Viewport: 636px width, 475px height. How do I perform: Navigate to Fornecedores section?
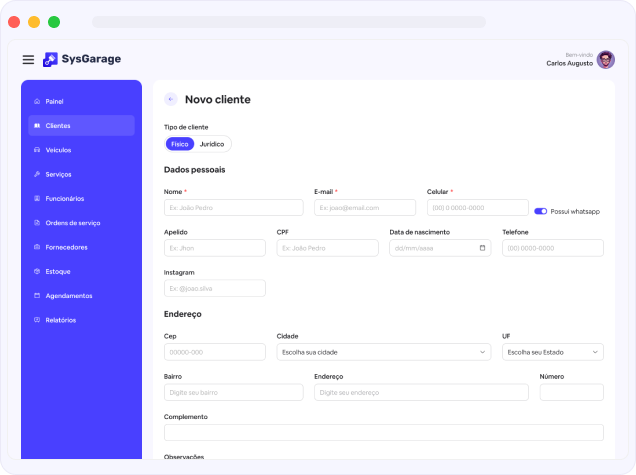pyautogui.click(x=66, y=247)
